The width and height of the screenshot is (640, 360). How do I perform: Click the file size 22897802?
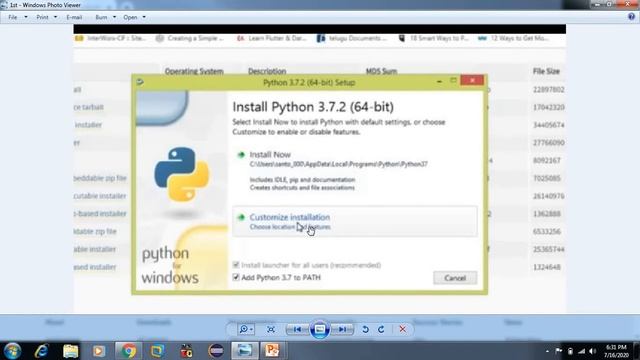click(x=549, y=89)
